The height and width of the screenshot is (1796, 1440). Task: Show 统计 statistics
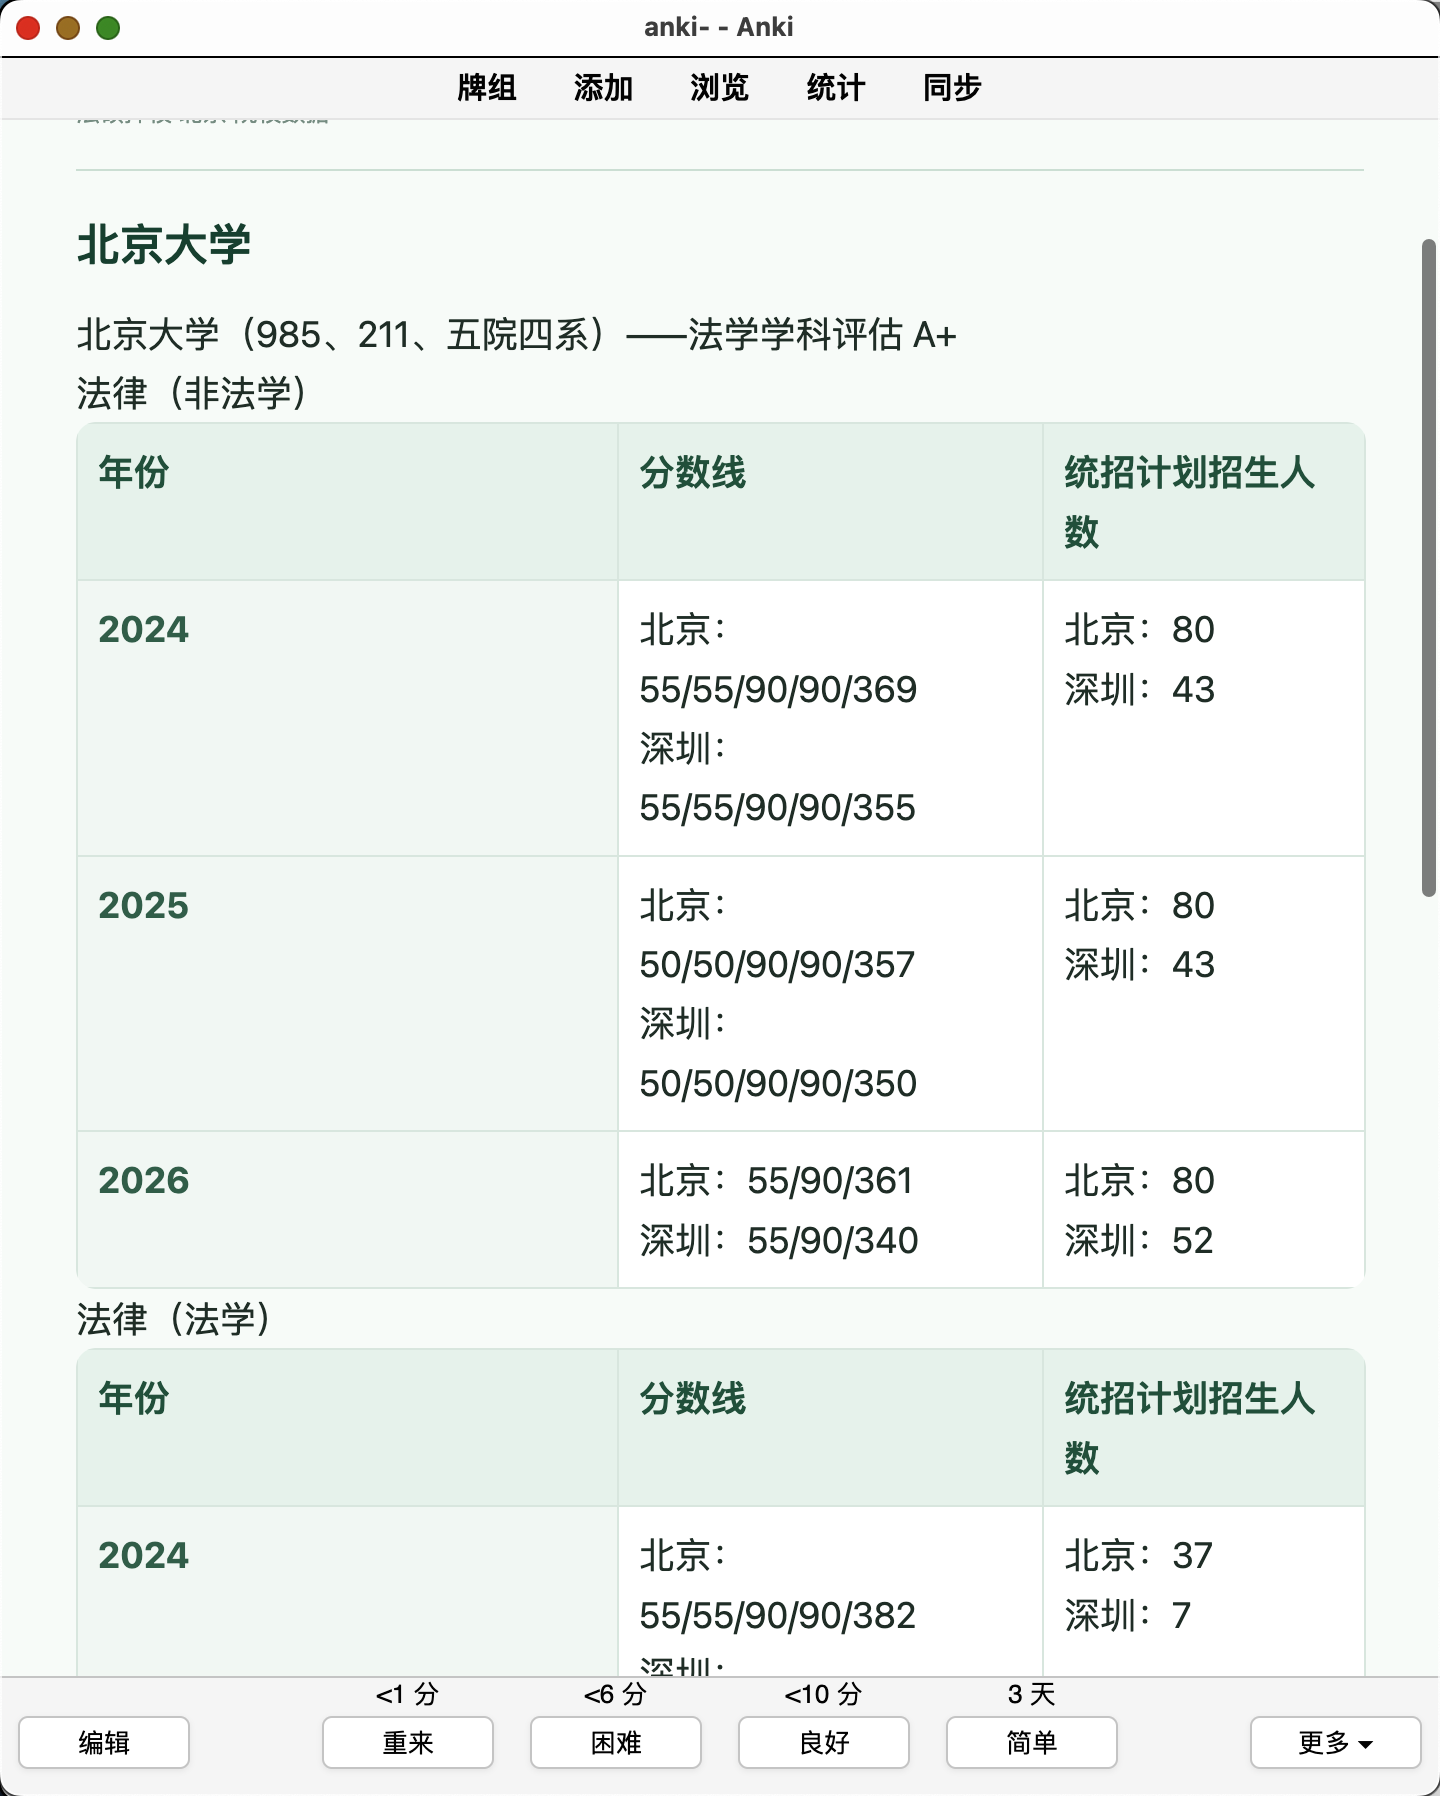point(835,88)
